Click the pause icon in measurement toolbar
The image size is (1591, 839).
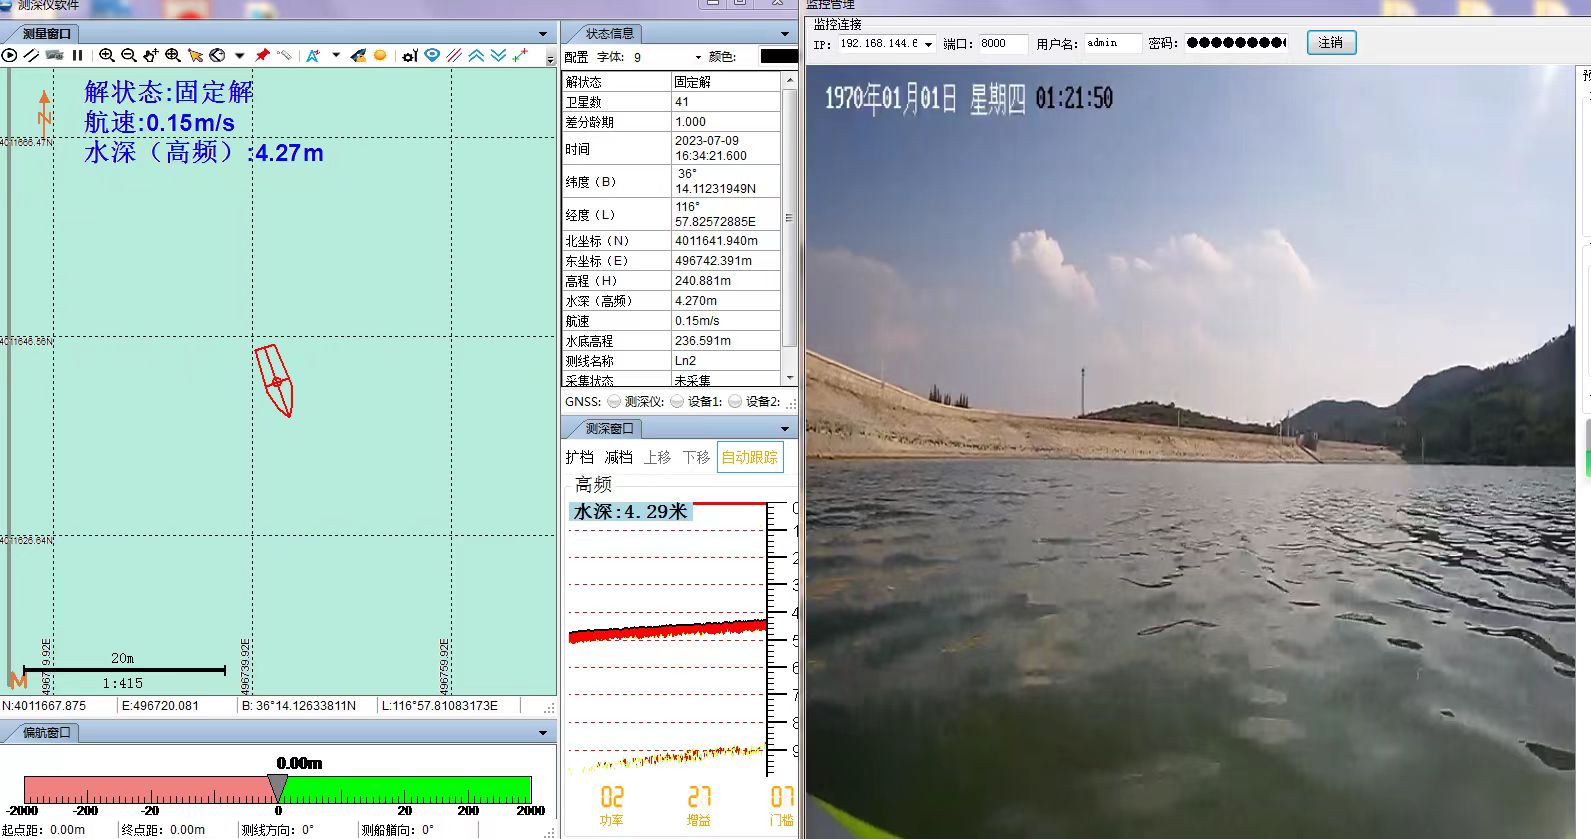pos(77,56)
